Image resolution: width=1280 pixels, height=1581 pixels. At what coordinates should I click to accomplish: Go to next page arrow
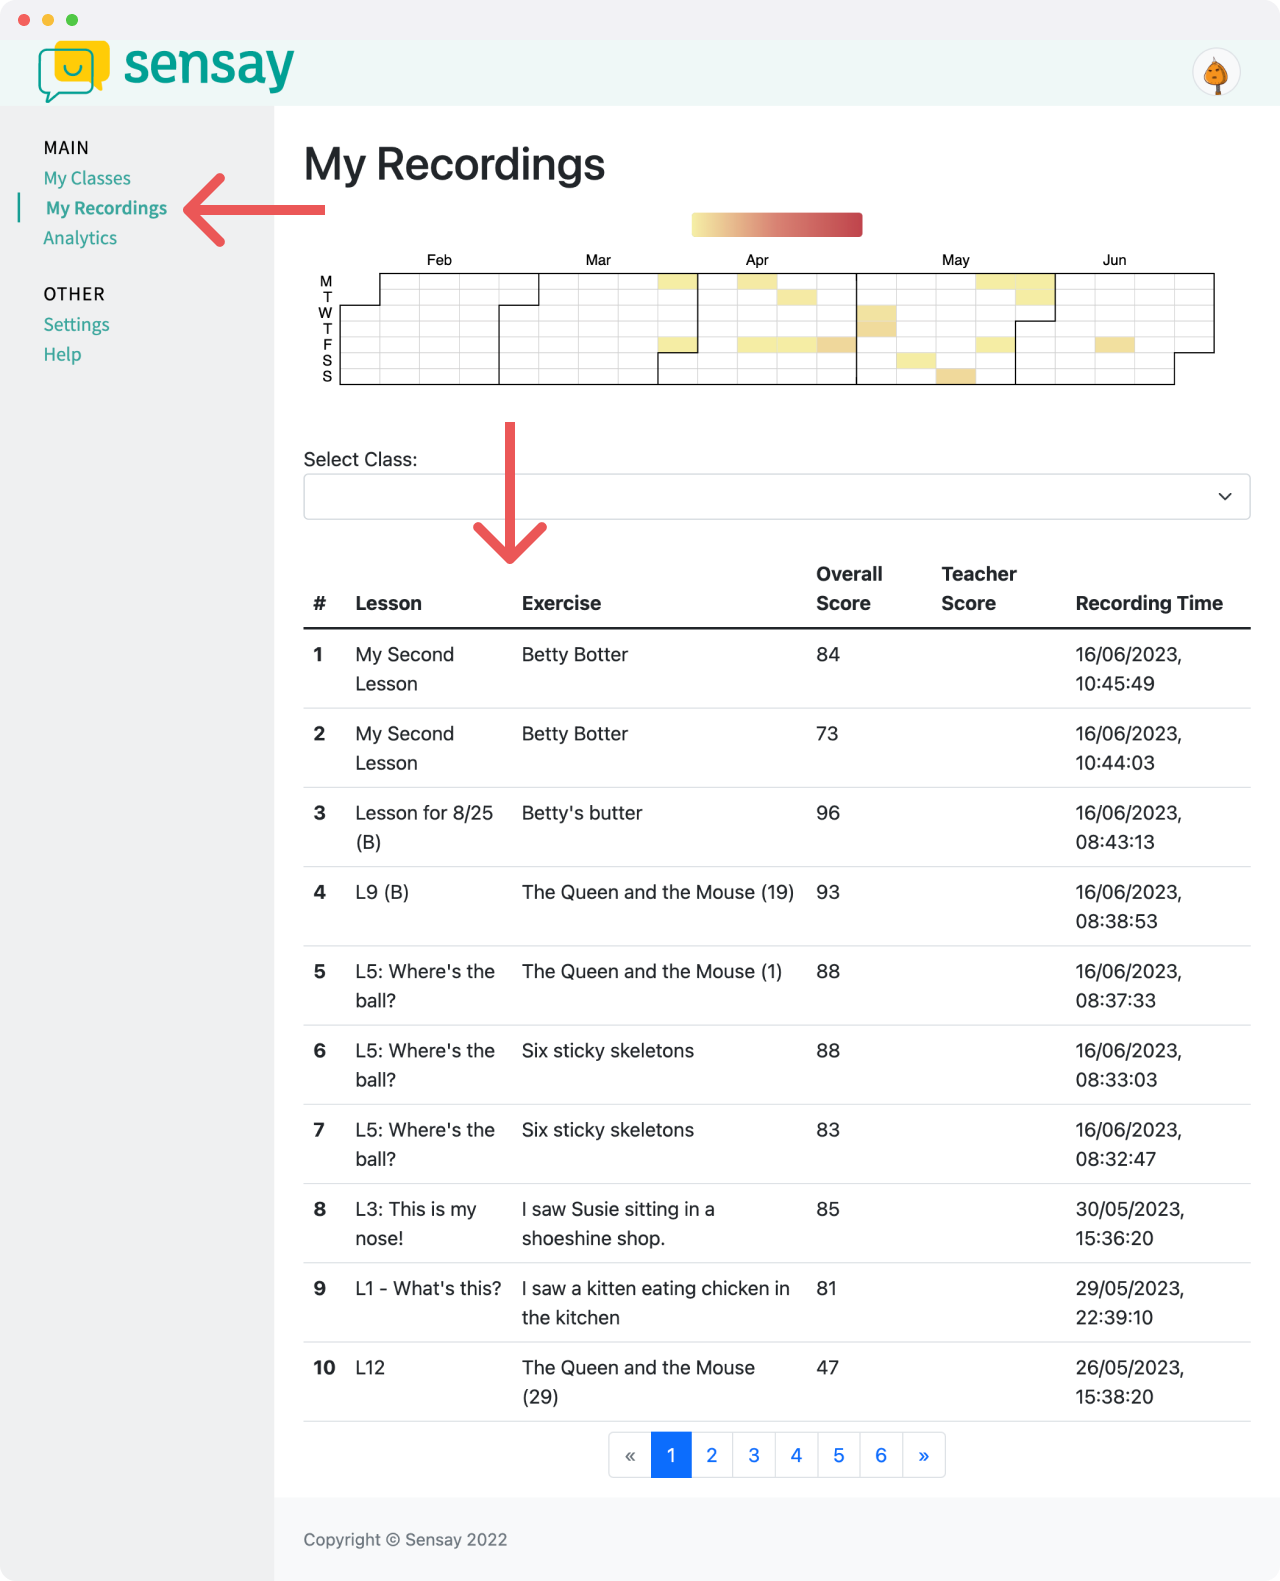(x=924, y=1455)
